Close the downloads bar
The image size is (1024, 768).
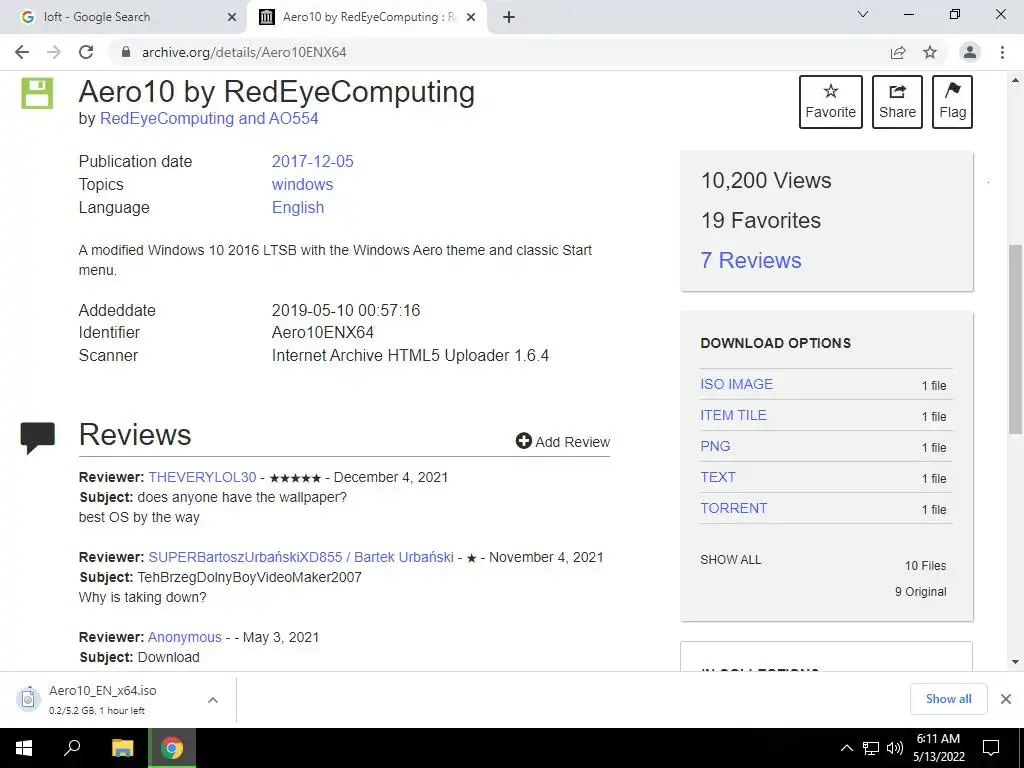pos(1006,699)
